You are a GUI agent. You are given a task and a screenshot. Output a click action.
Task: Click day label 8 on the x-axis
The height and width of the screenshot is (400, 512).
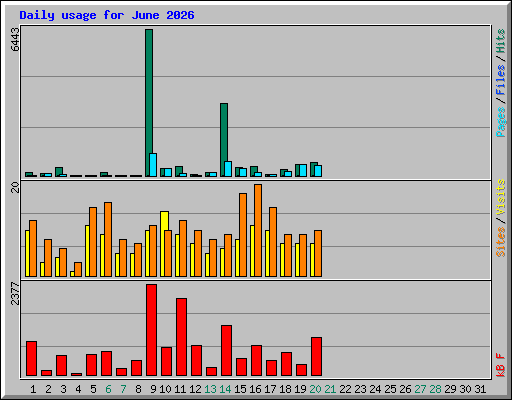[138, 389]
